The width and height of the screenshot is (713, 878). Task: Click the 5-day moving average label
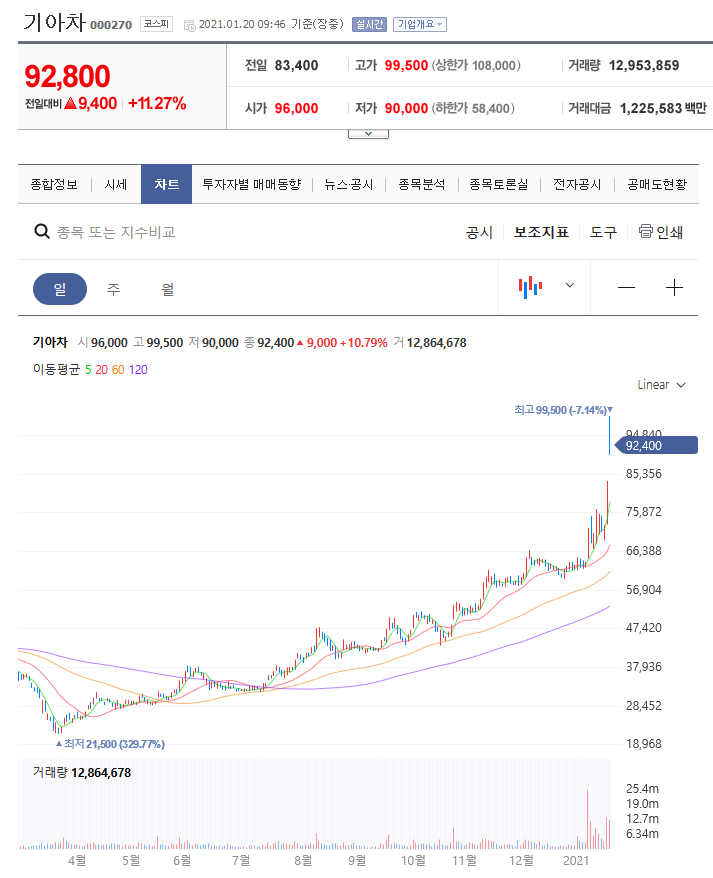(88, 370)
